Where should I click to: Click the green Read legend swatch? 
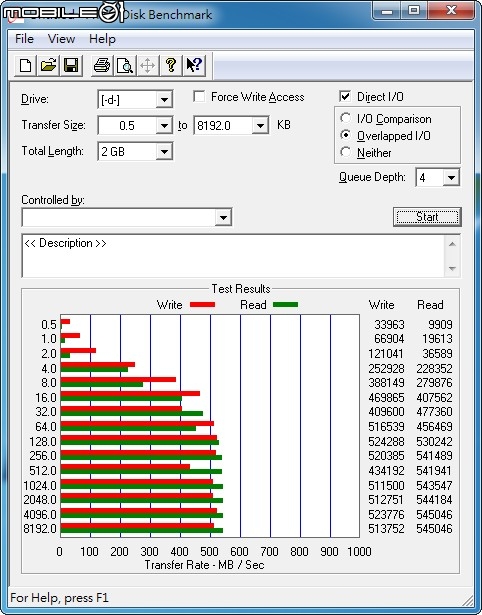click(286, 305)
